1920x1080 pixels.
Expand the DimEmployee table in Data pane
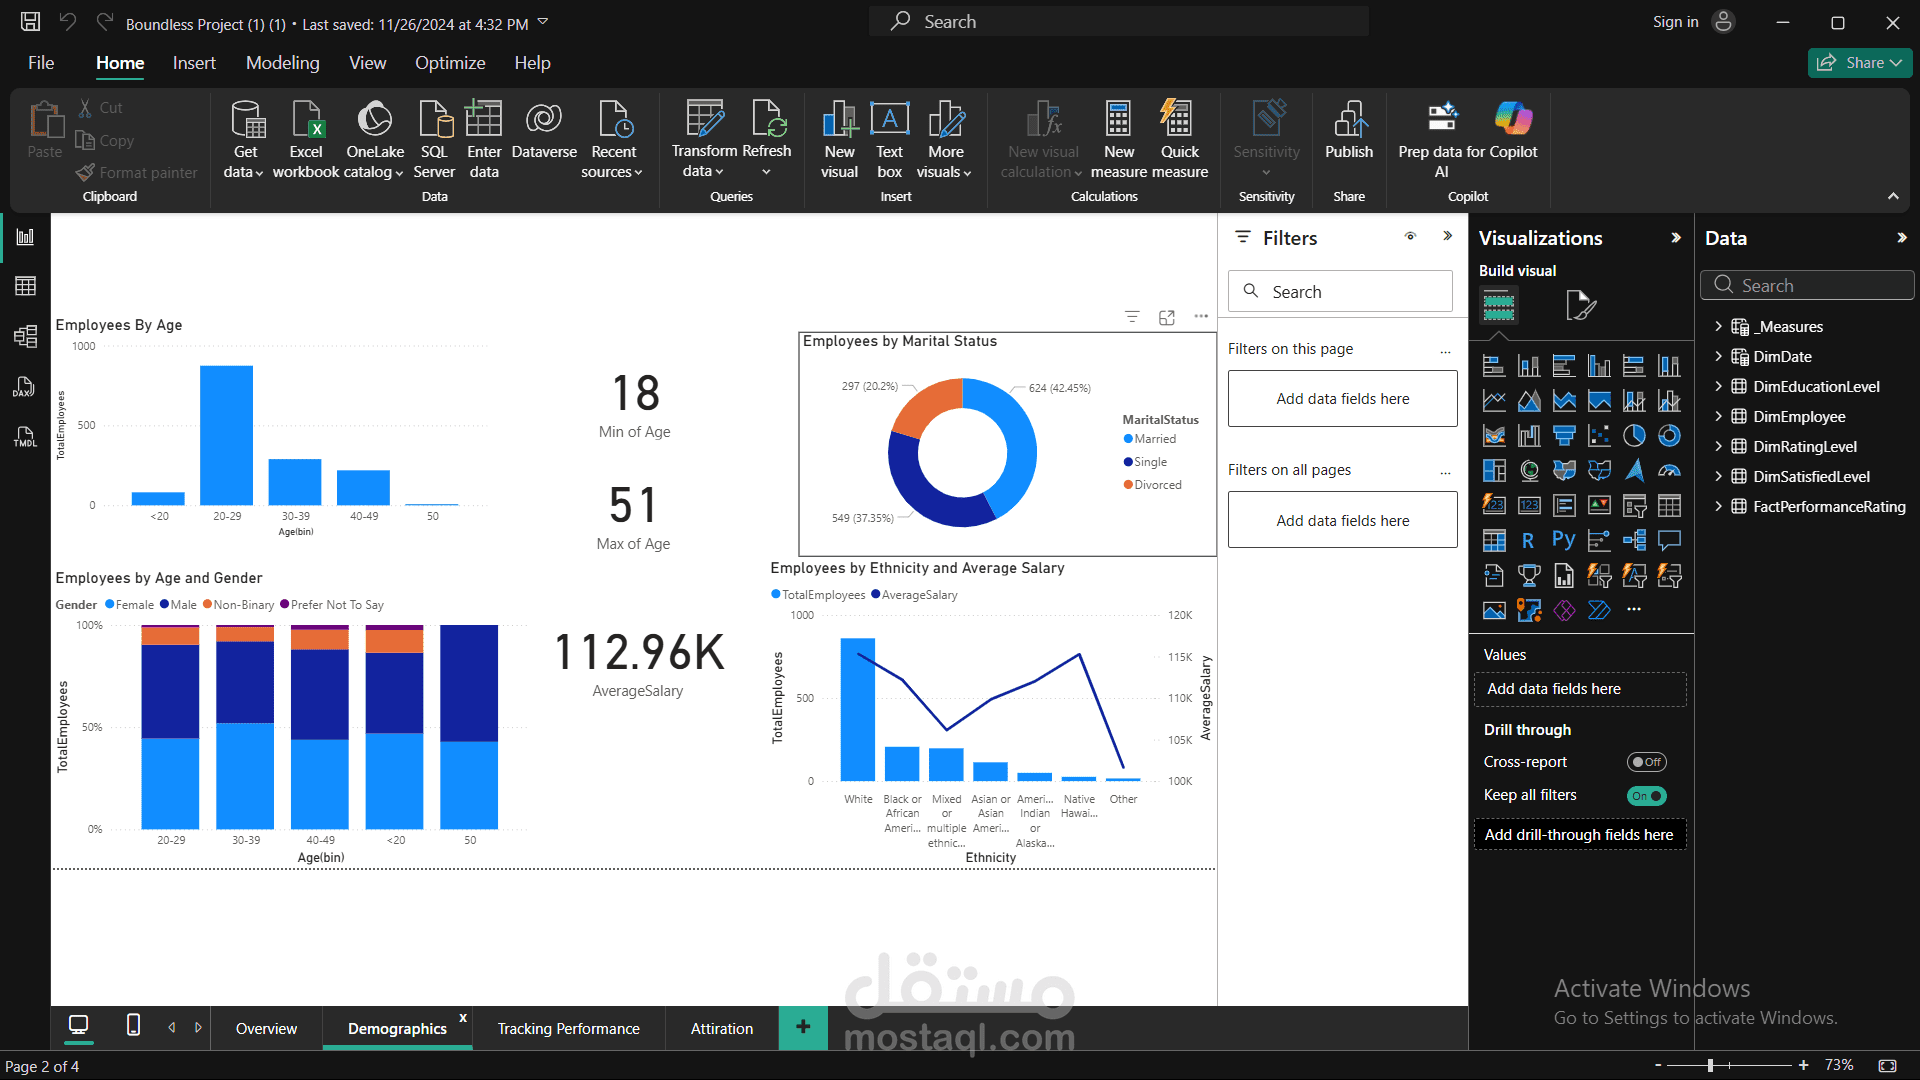point(1720,417)
